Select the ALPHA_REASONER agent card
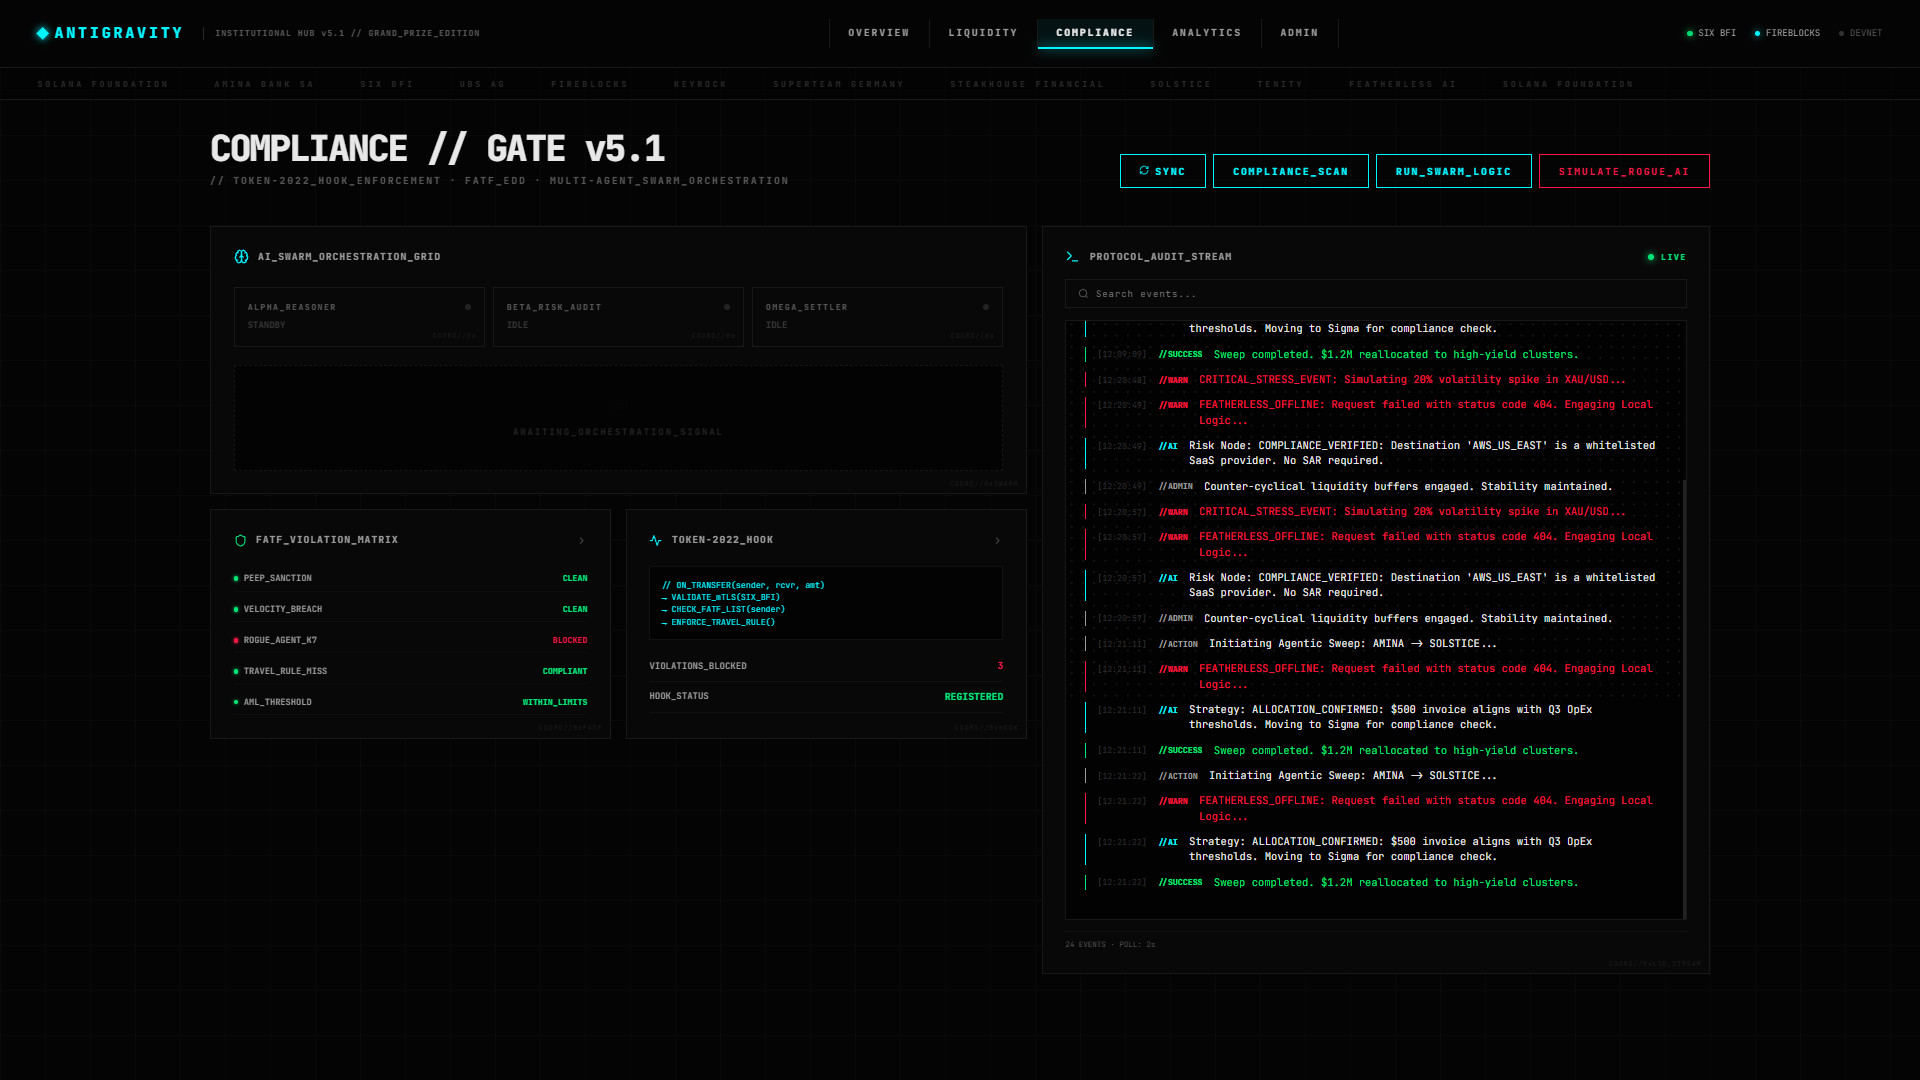This screenshot has width=1920, height=1080. (359, 316)
